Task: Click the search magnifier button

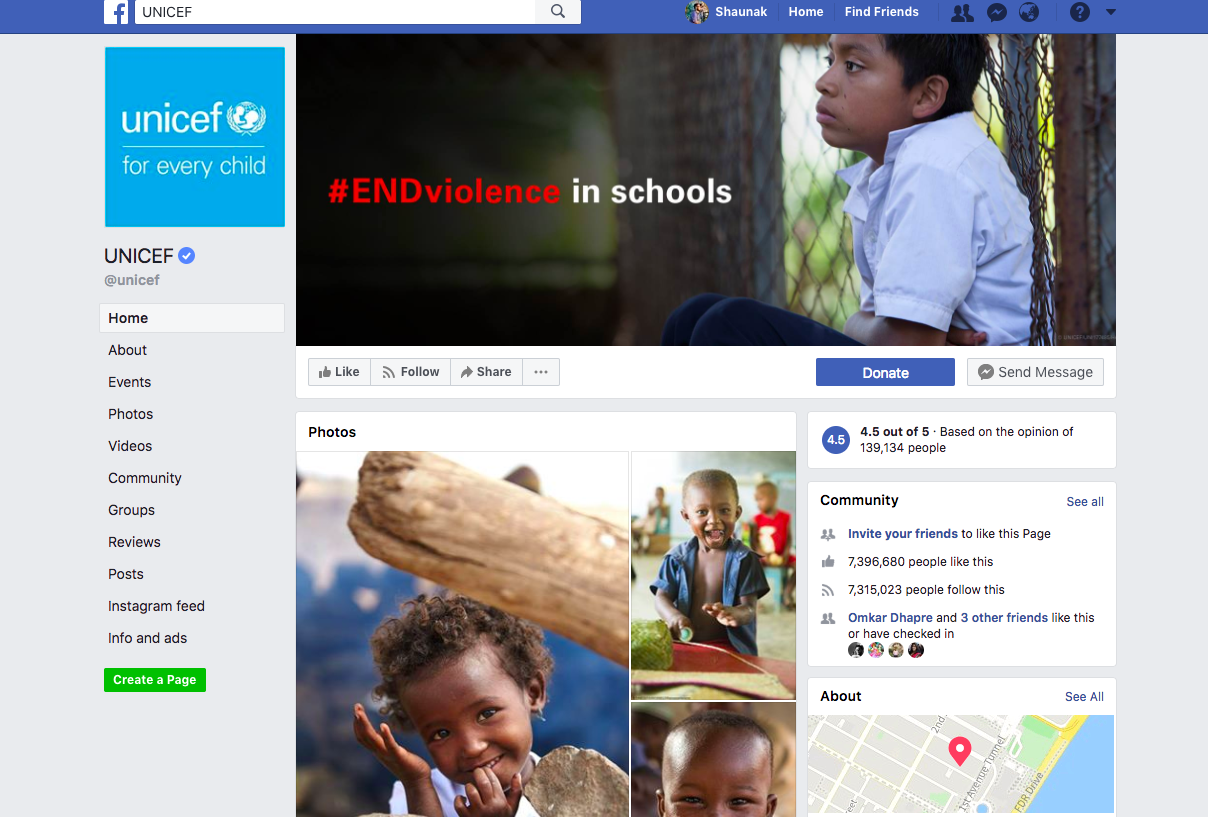Action: click(x=558, y=12)
